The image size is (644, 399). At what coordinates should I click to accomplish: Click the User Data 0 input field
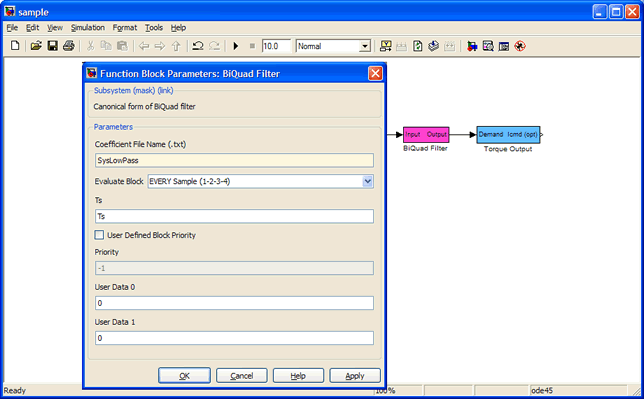pyautogui.click(x=234, y=303)
